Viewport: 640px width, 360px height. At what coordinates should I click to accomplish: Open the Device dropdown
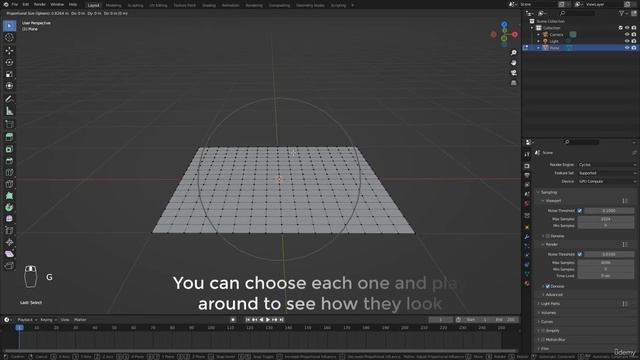(x=607, y=181)
